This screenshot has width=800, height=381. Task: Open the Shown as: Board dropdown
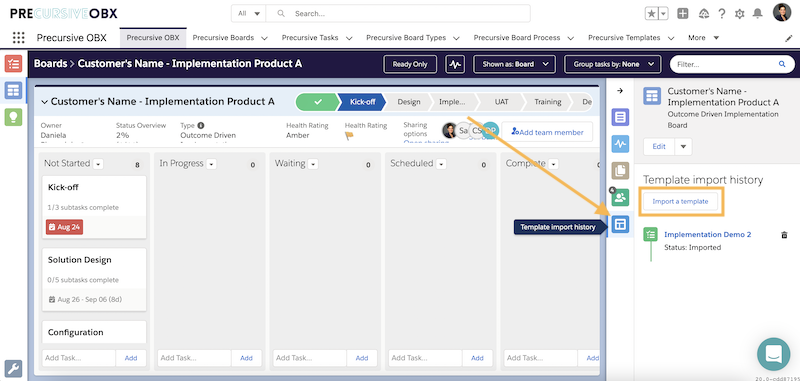(x=514, y=64)
